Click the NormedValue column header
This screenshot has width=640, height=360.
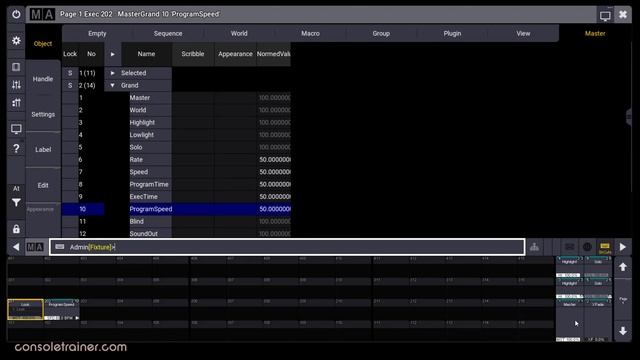273,54
